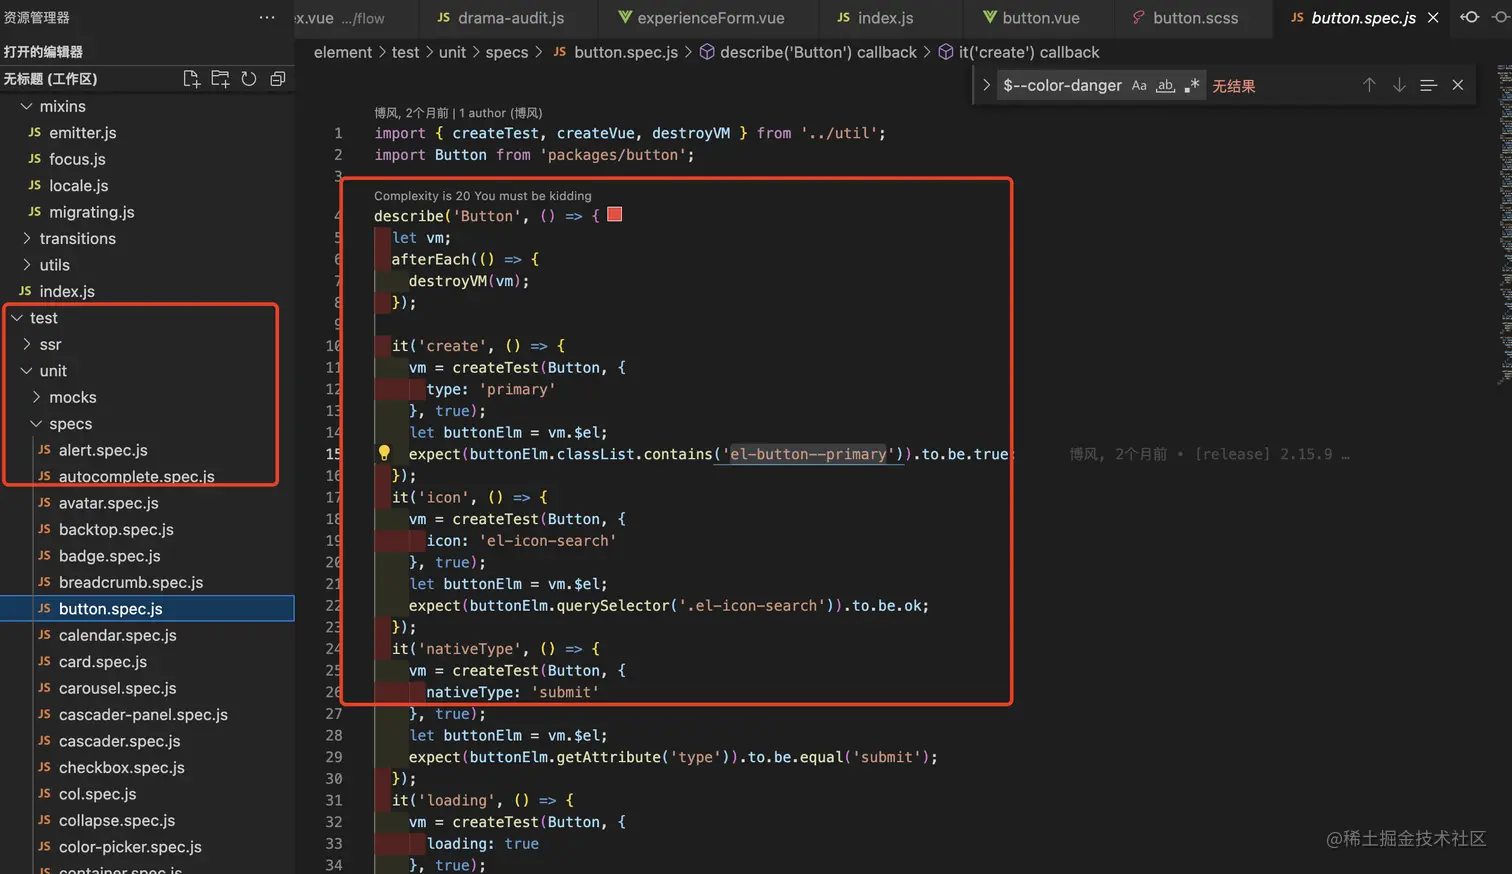Open color-picker.spec.js file
Image resolution: width=1512 pixels, height=874 pixels.
coord(130,847)
